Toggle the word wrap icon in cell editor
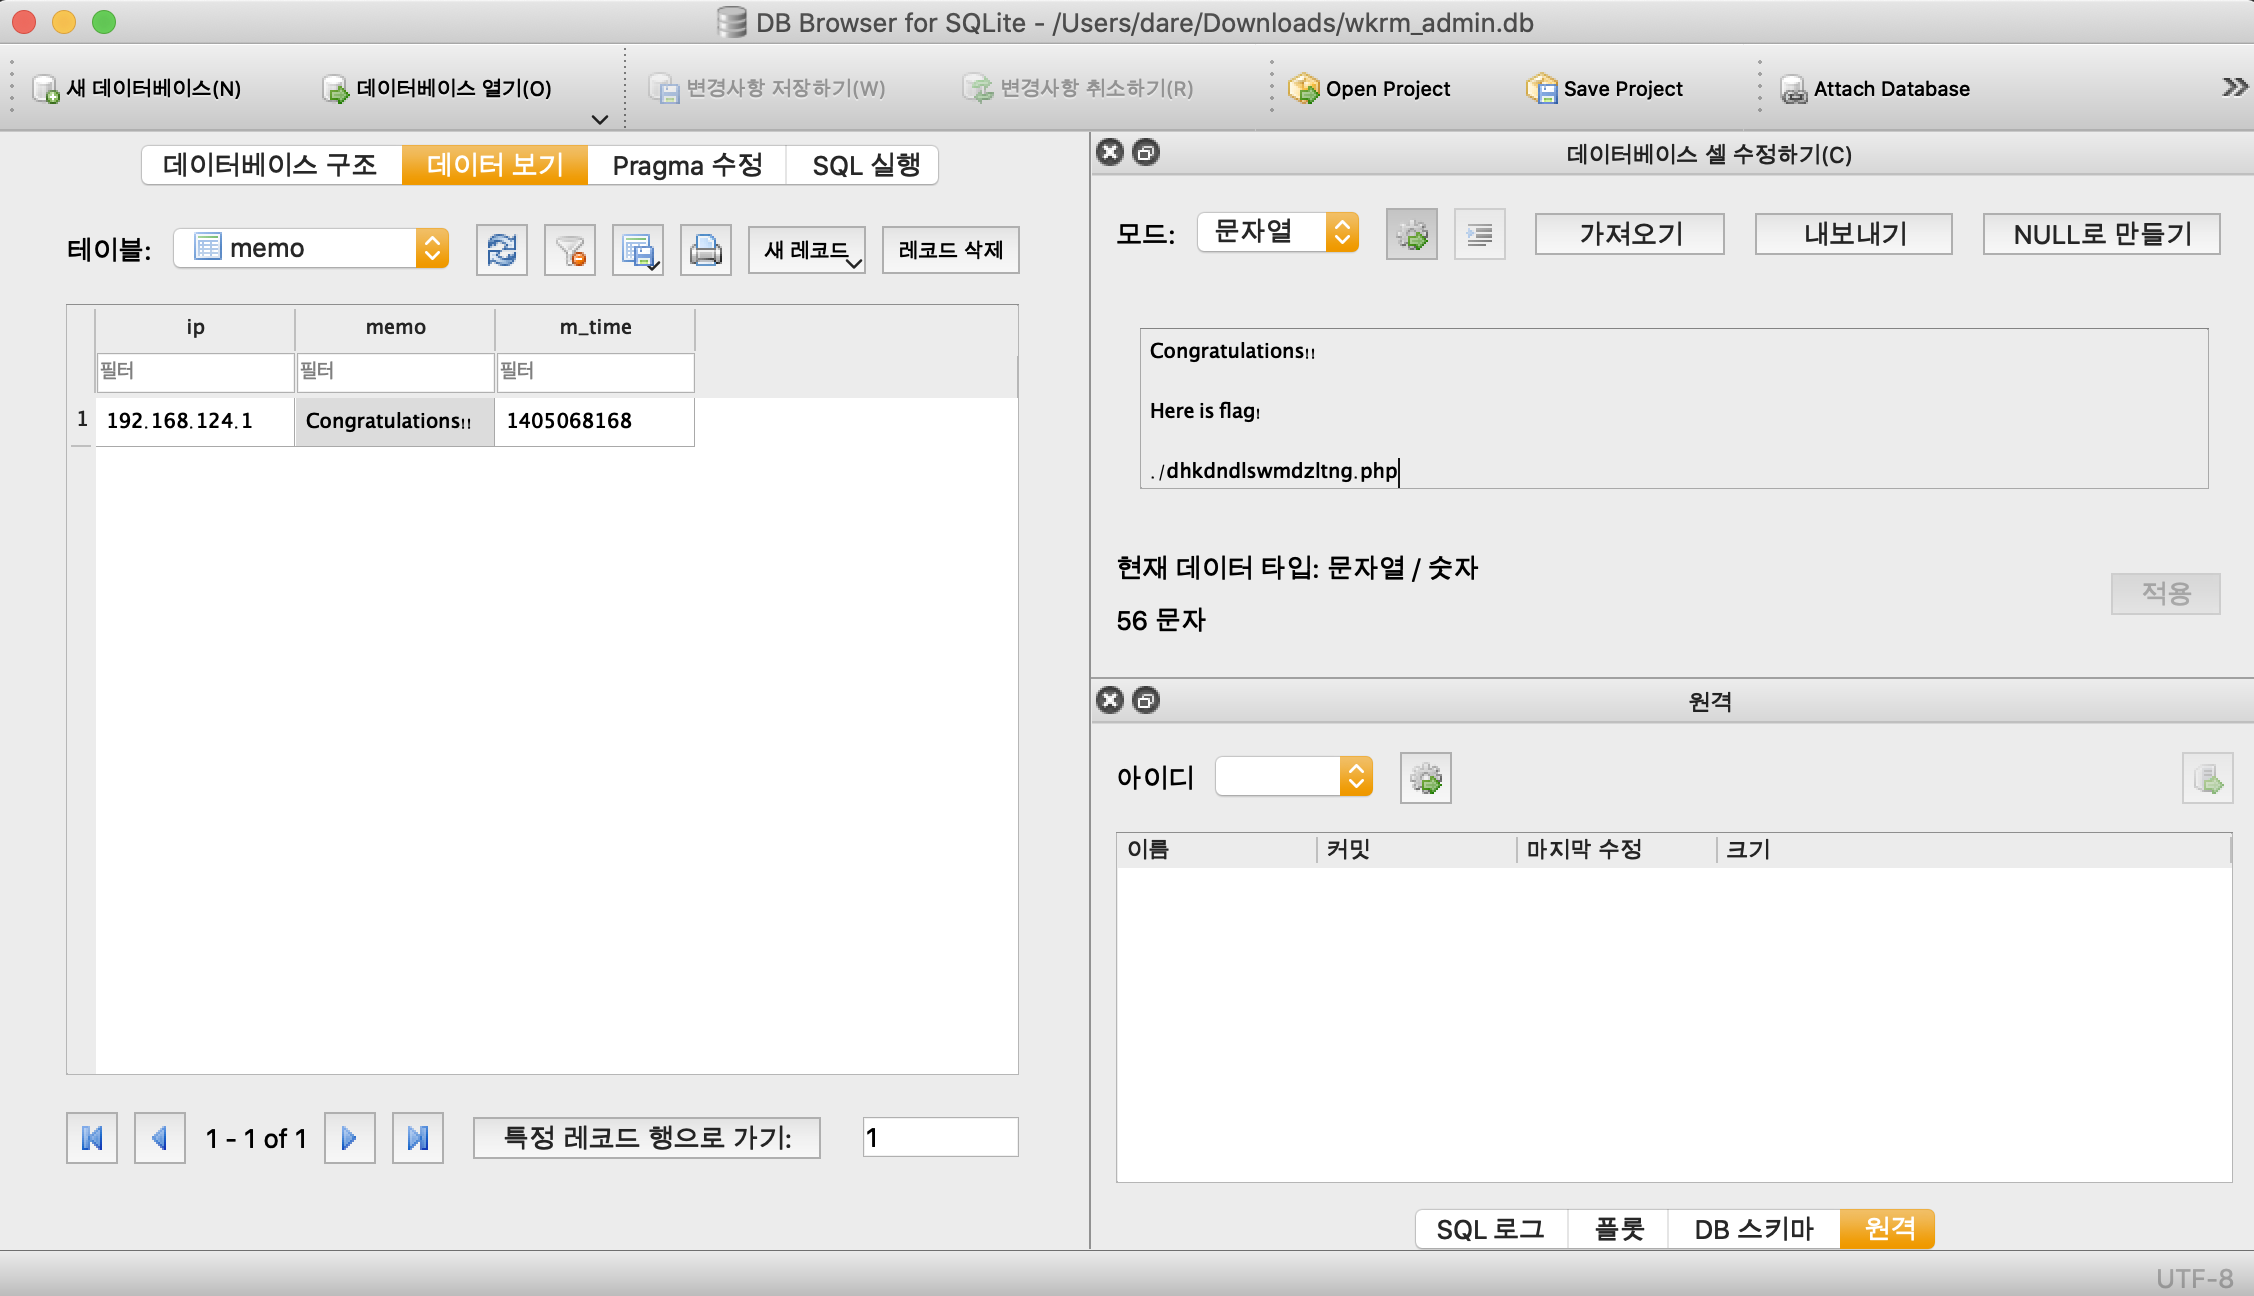 tap(1479, 235)
